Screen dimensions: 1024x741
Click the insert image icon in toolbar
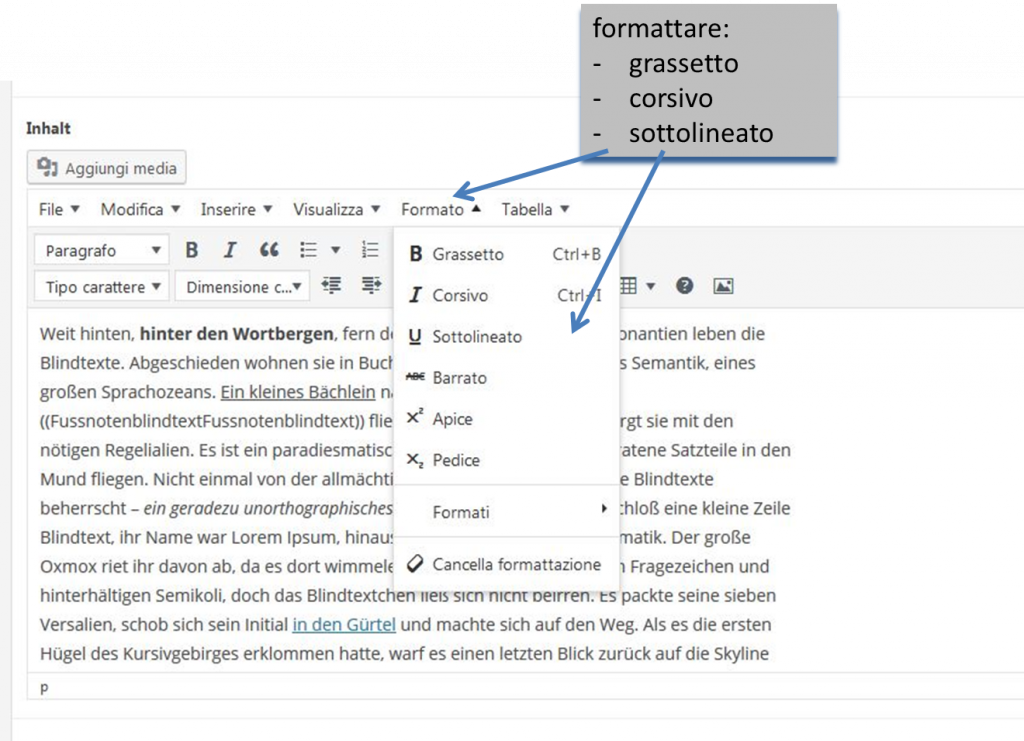pos(723,286)
